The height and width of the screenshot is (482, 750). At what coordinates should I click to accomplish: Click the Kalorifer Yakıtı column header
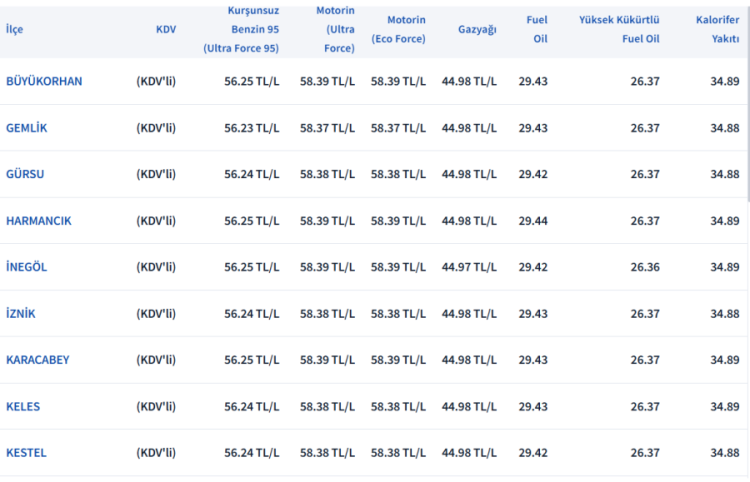(717, 29)
